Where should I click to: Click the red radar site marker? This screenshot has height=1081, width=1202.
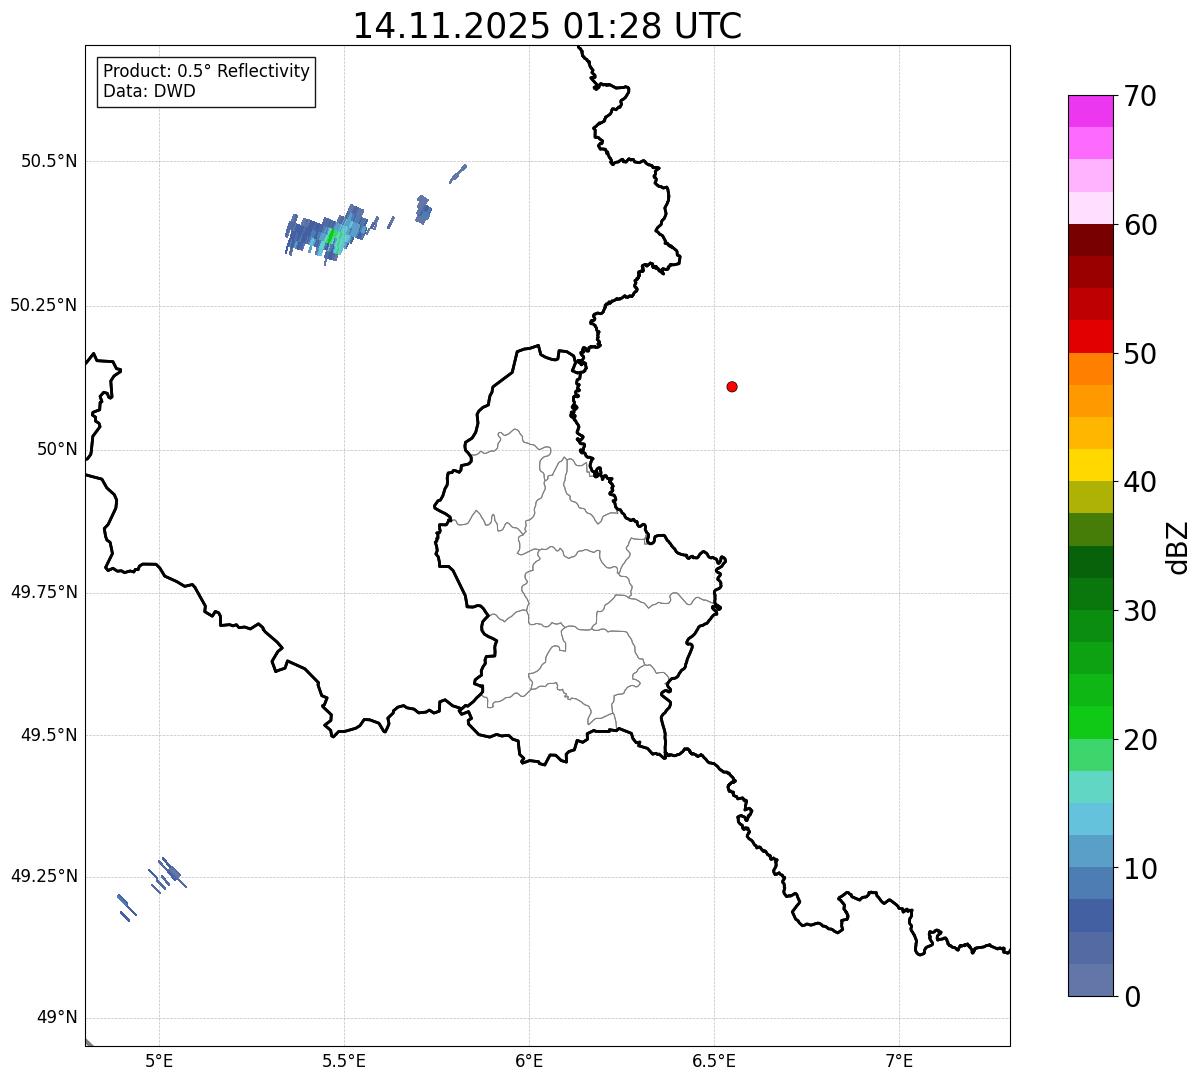pos(732,386)
